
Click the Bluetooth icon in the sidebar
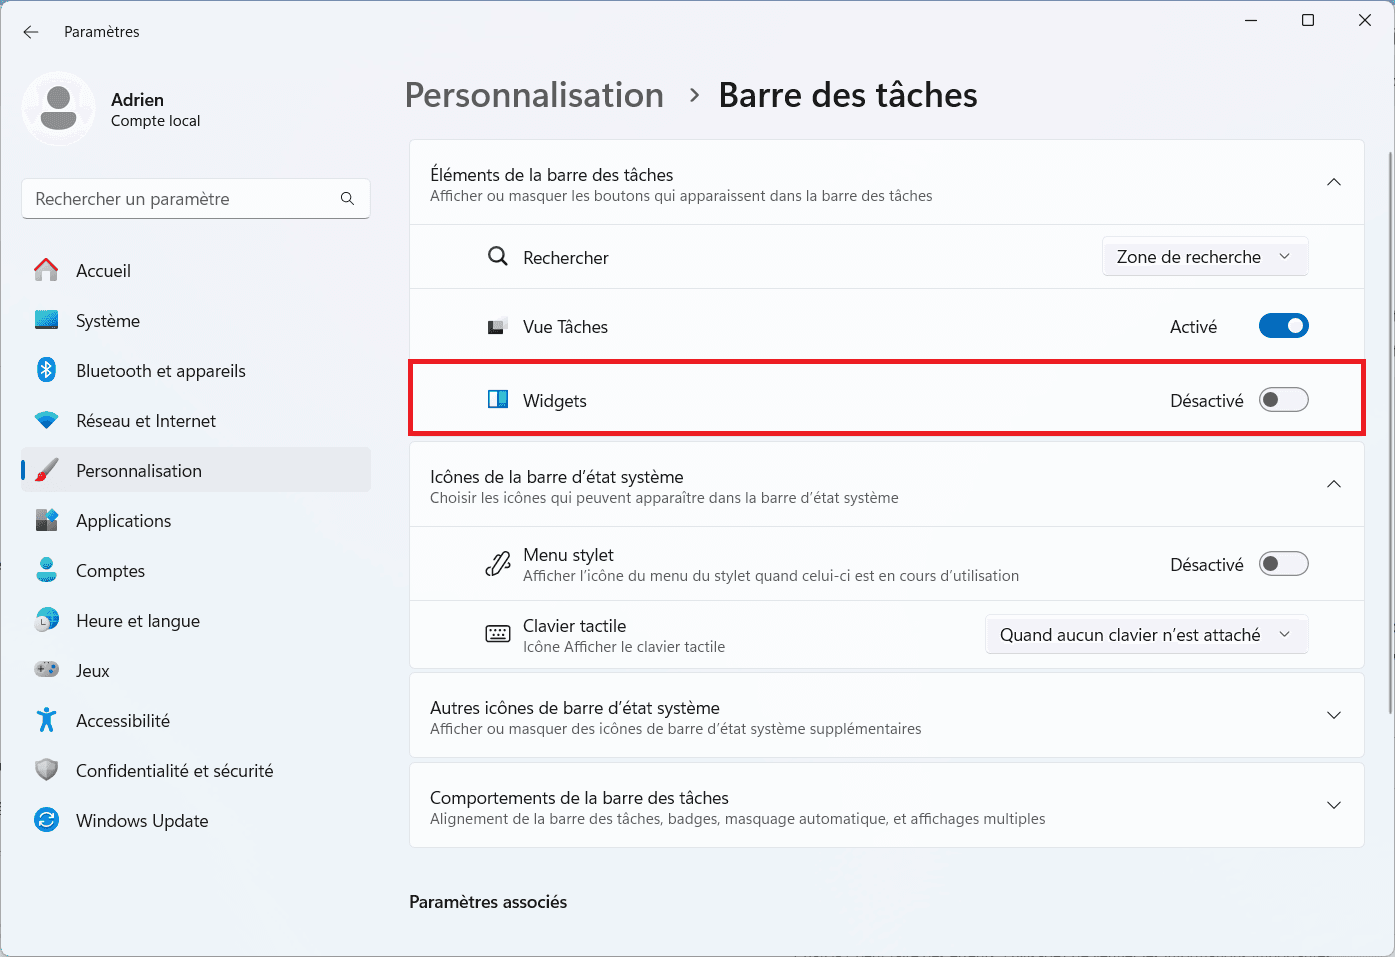pos(46,370)
